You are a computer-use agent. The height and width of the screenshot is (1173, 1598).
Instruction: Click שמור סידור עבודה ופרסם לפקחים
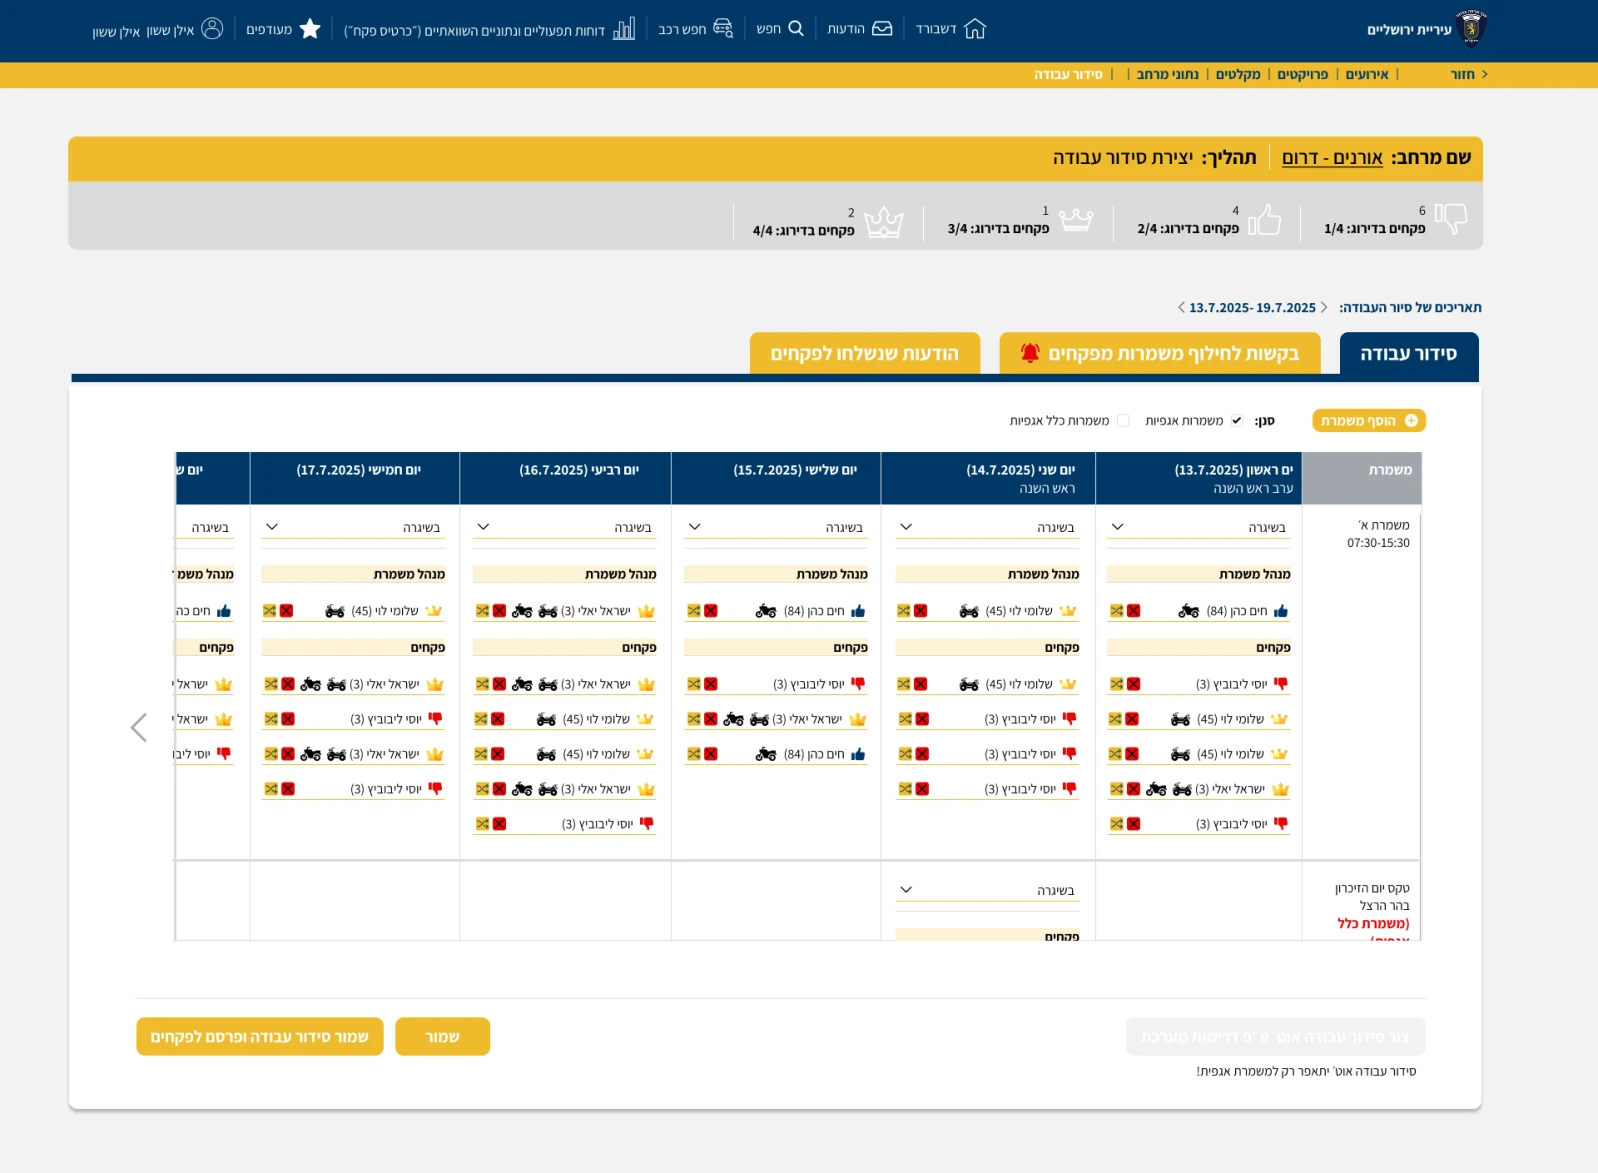pos(260,1037)
